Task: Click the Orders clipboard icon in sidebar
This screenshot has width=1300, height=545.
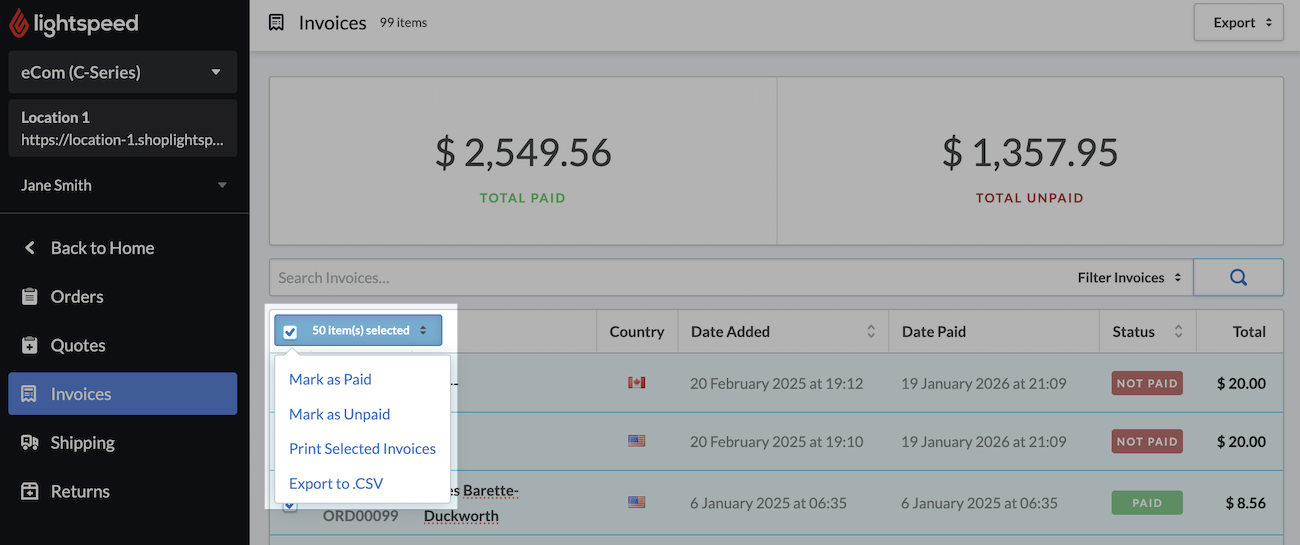Action: click(x=30, y=297)
